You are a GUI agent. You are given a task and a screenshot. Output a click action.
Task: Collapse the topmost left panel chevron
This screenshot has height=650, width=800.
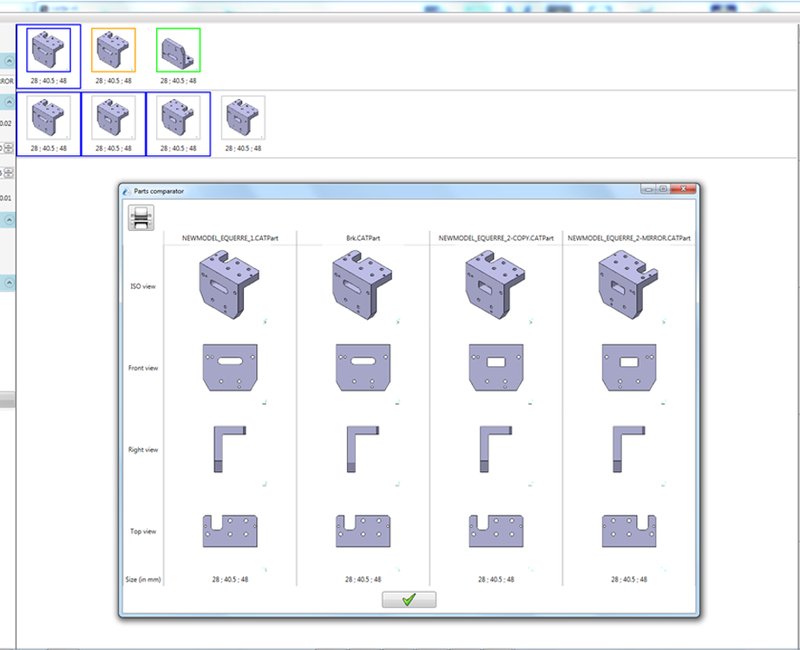8,61
